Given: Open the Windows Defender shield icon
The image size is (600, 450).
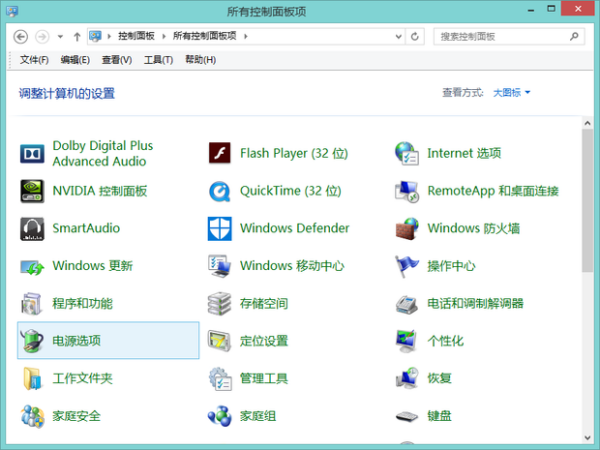Looking at the screenshot, I should pos(220,228).
